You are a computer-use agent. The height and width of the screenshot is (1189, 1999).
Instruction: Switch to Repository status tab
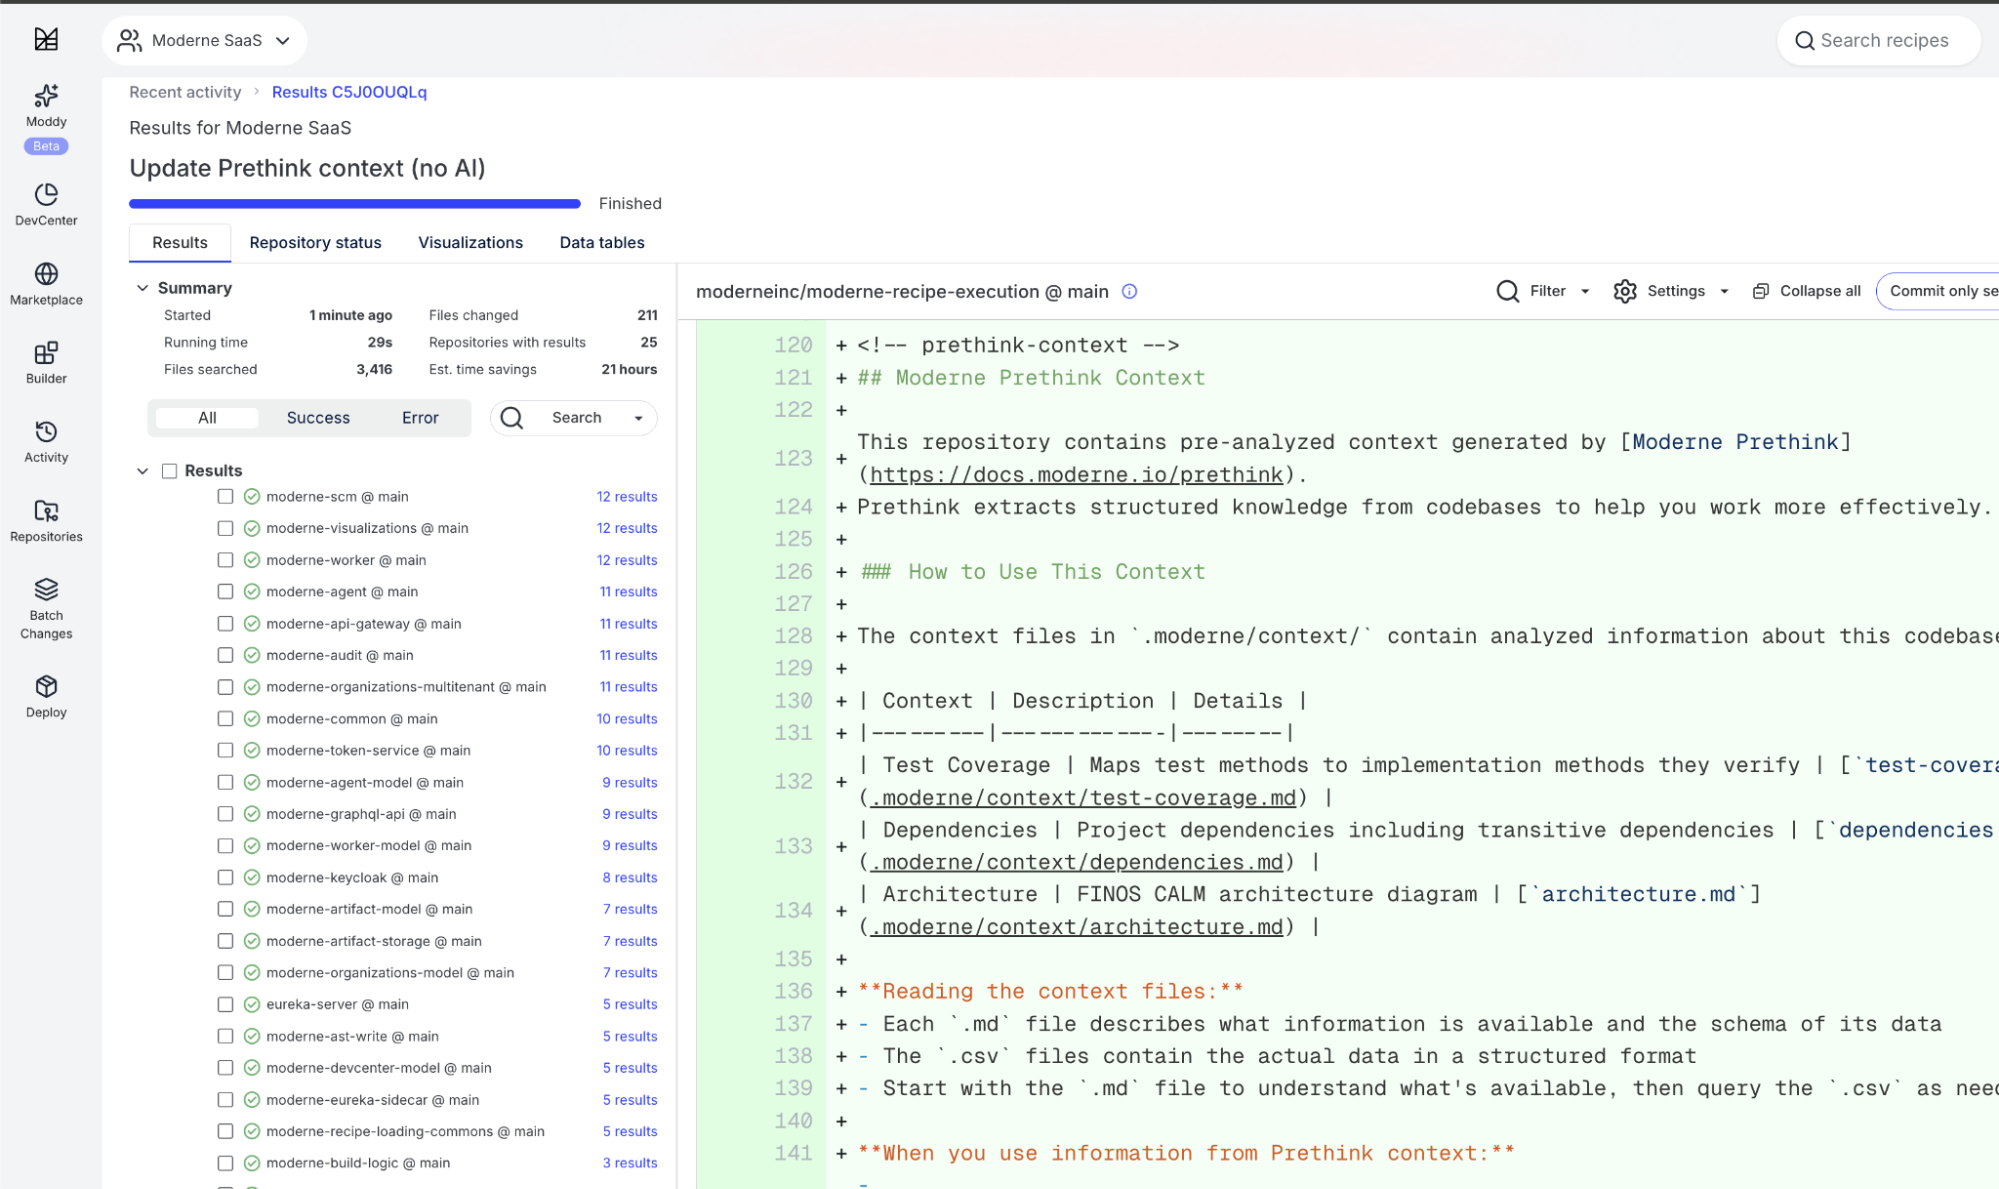pyautogui.click(x=315, y=243)
